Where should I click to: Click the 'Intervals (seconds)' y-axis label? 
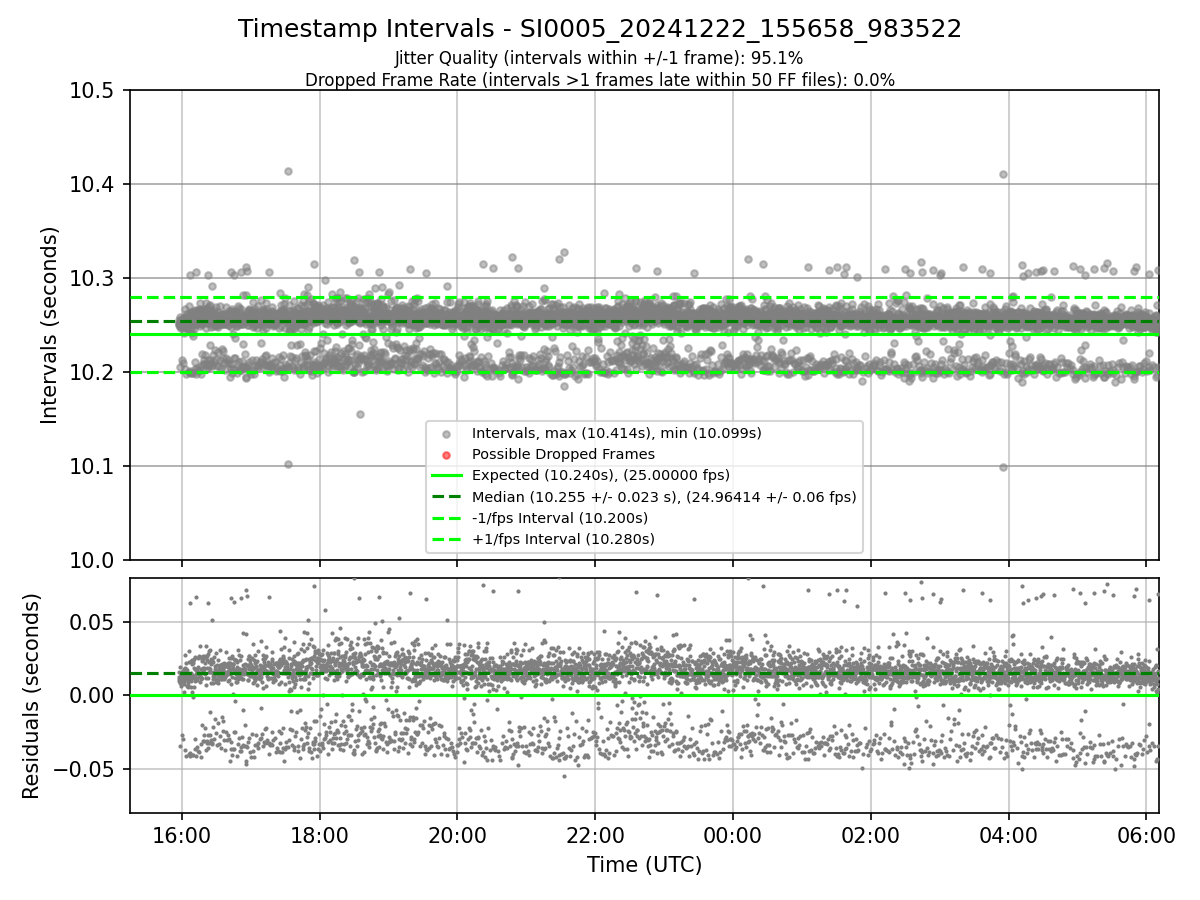coord(50,325)
